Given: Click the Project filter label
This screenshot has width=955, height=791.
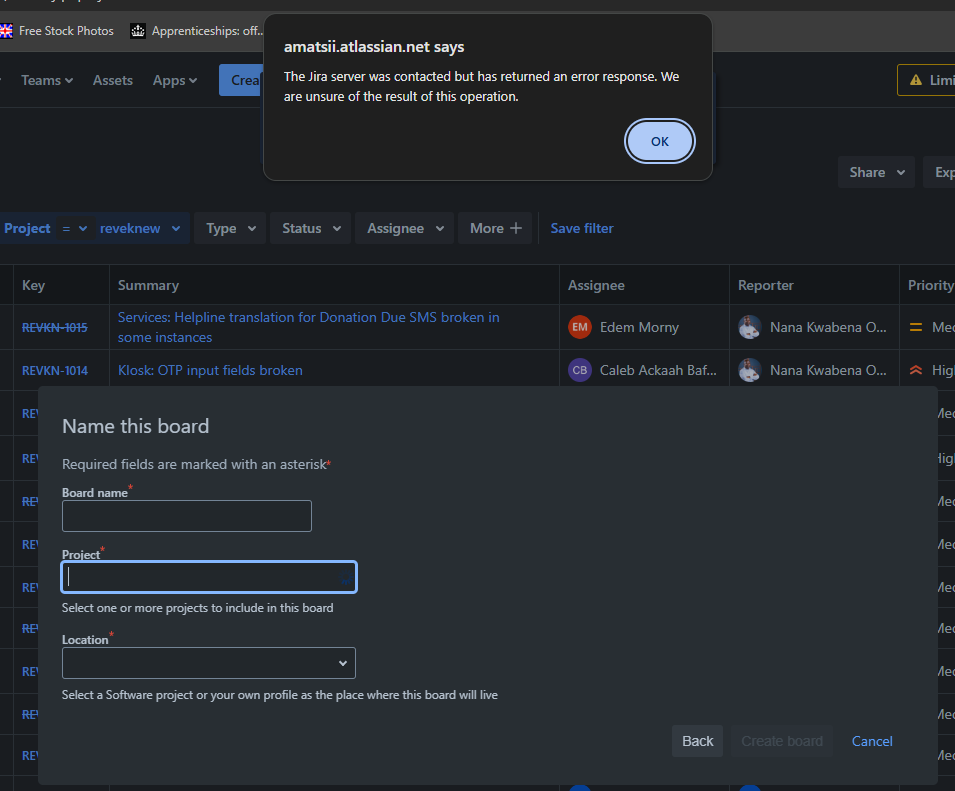Looking at the screenshot, I should click(27, 228).
